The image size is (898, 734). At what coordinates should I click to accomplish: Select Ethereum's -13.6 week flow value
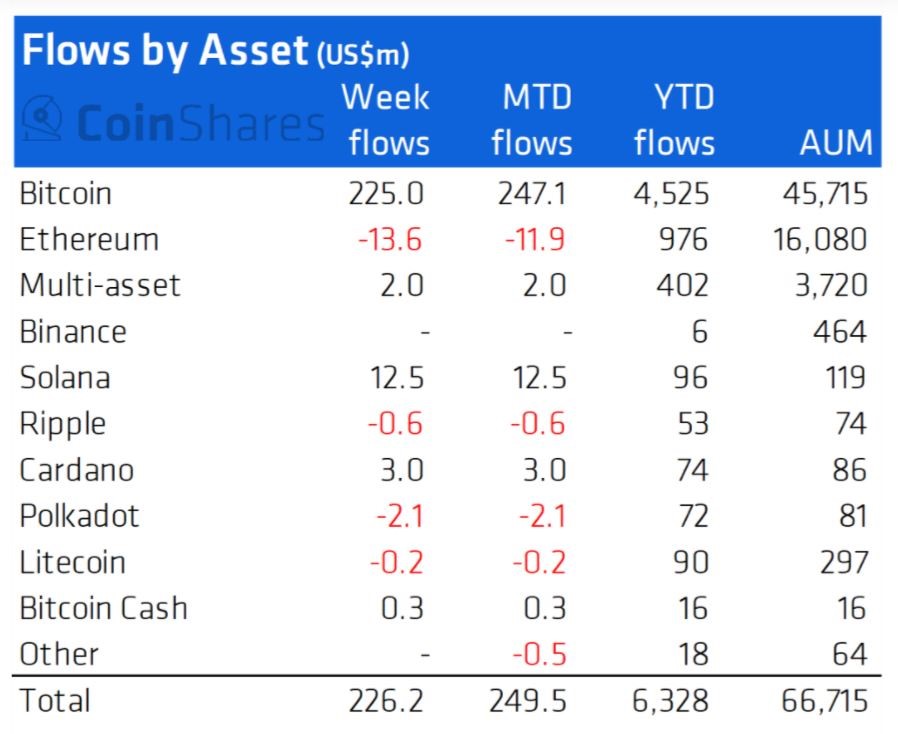click(x=390, y=239)
